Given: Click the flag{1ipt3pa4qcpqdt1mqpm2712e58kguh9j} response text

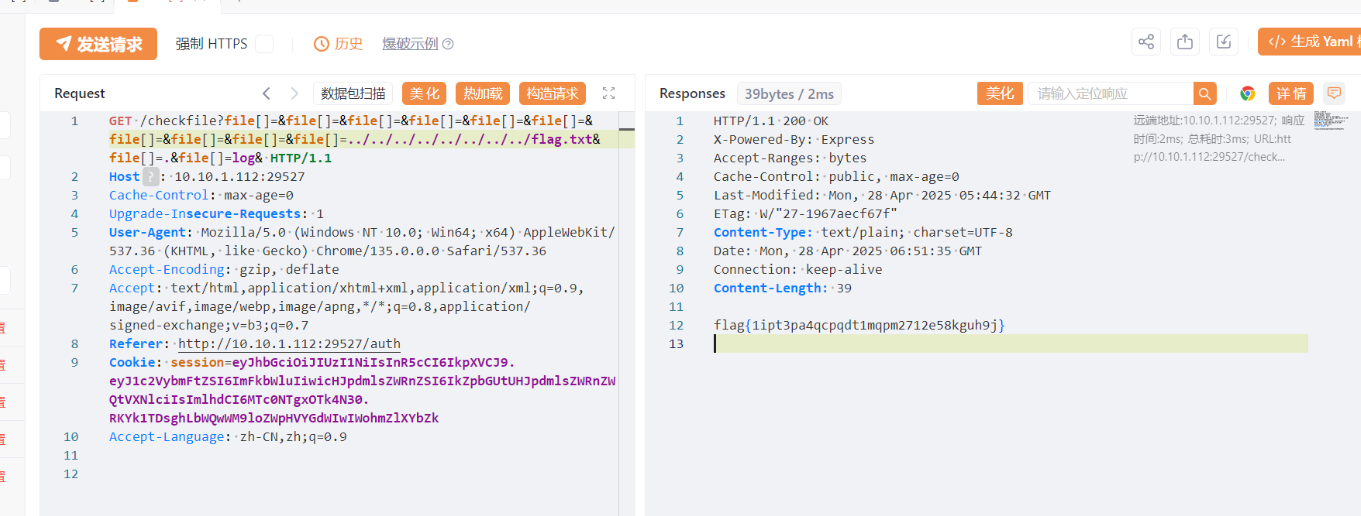Looking at the screenshot, I should coord(859,325).
